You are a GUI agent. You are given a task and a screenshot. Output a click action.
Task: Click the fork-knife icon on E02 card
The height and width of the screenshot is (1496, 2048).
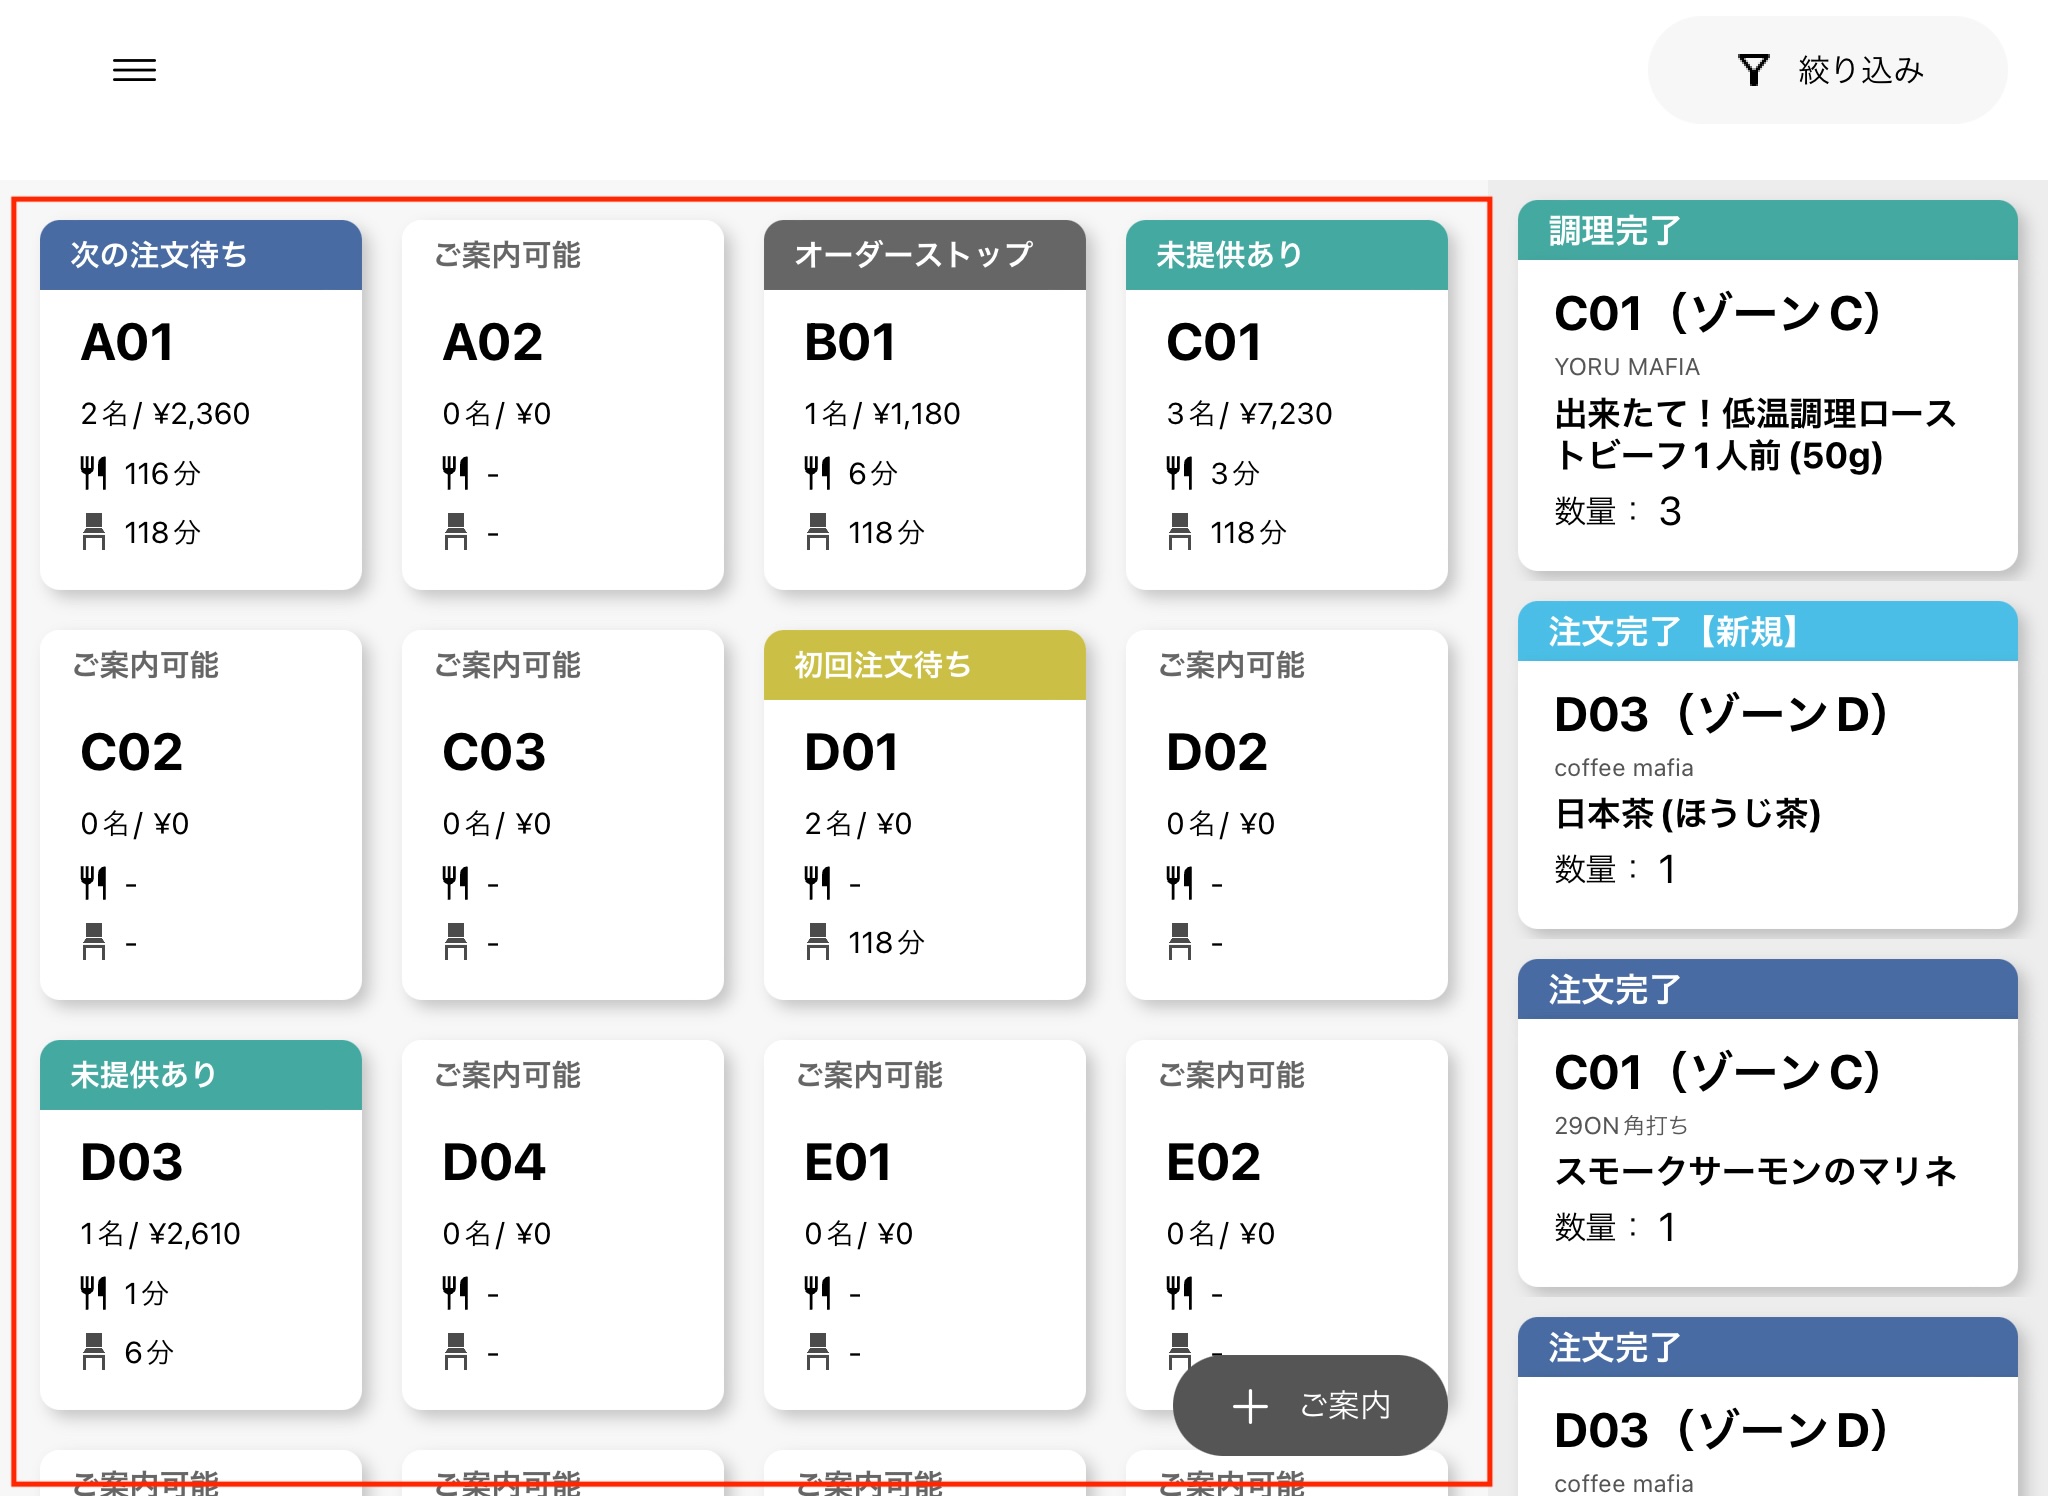click(1180, 1293)
